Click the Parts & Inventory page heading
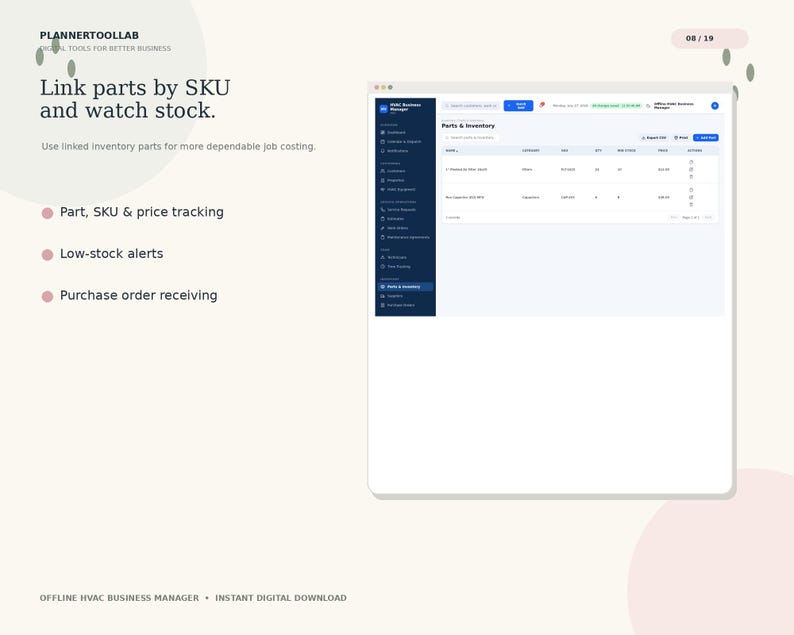The width and height of the screenshot is (794, 635). 468,126
